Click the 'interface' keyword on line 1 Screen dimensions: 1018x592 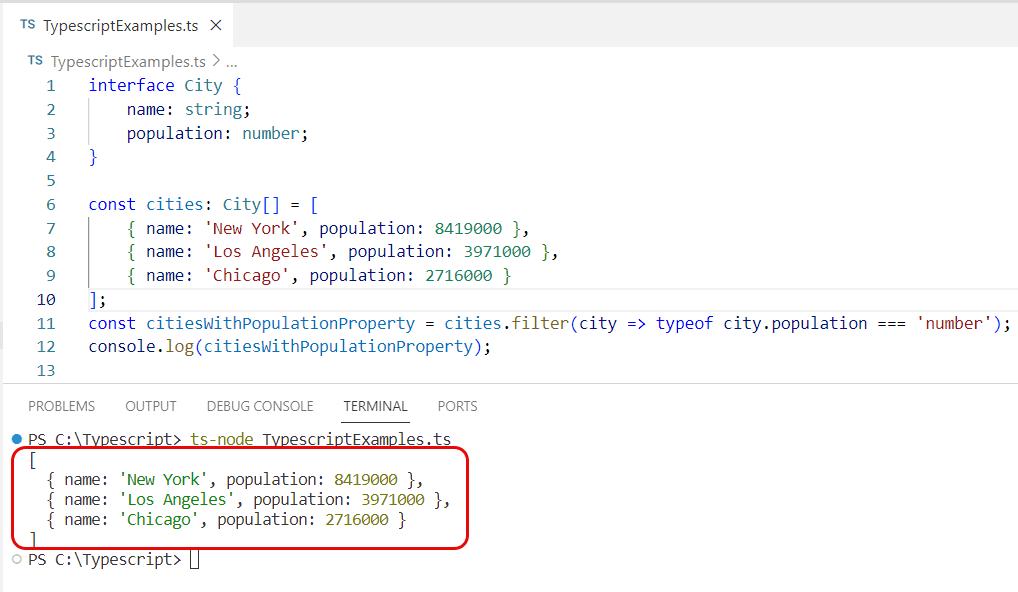coord(131,86)
